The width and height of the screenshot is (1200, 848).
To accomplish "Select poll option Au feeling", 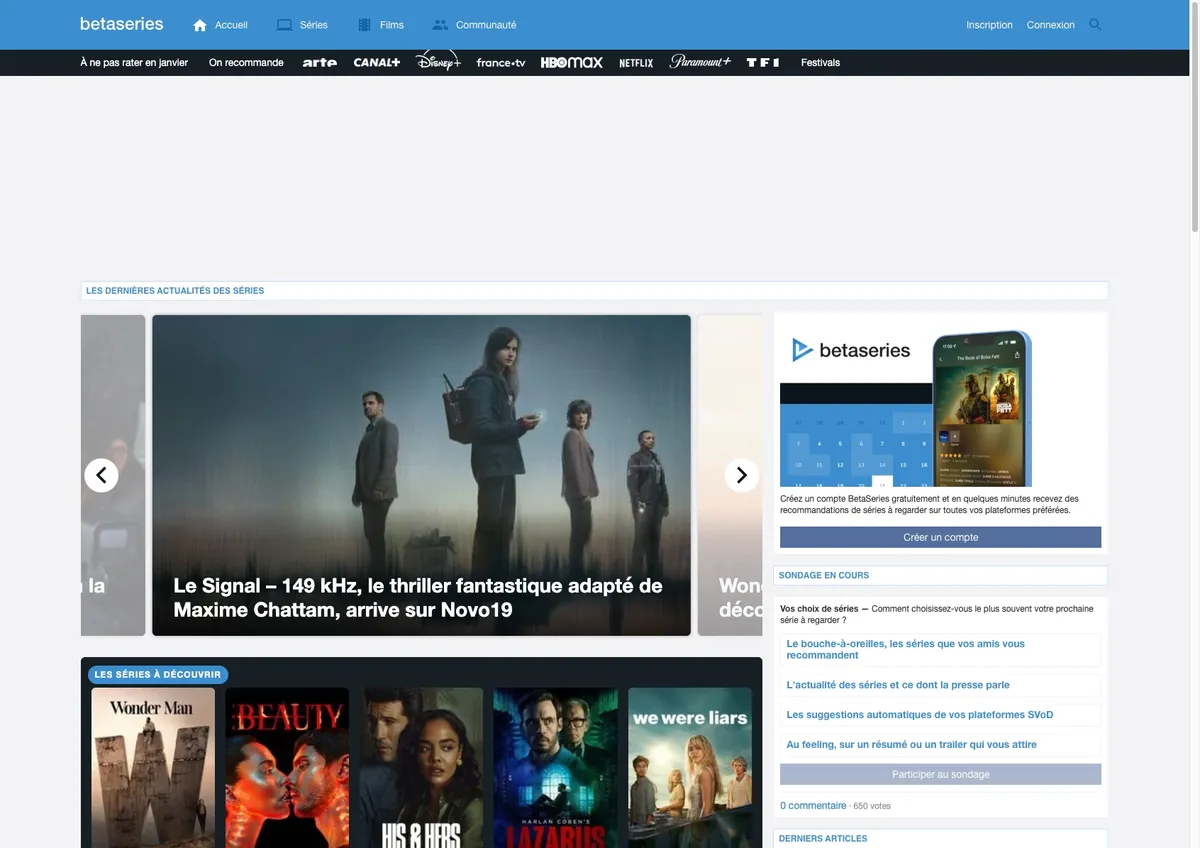I will tap(940, 745).
